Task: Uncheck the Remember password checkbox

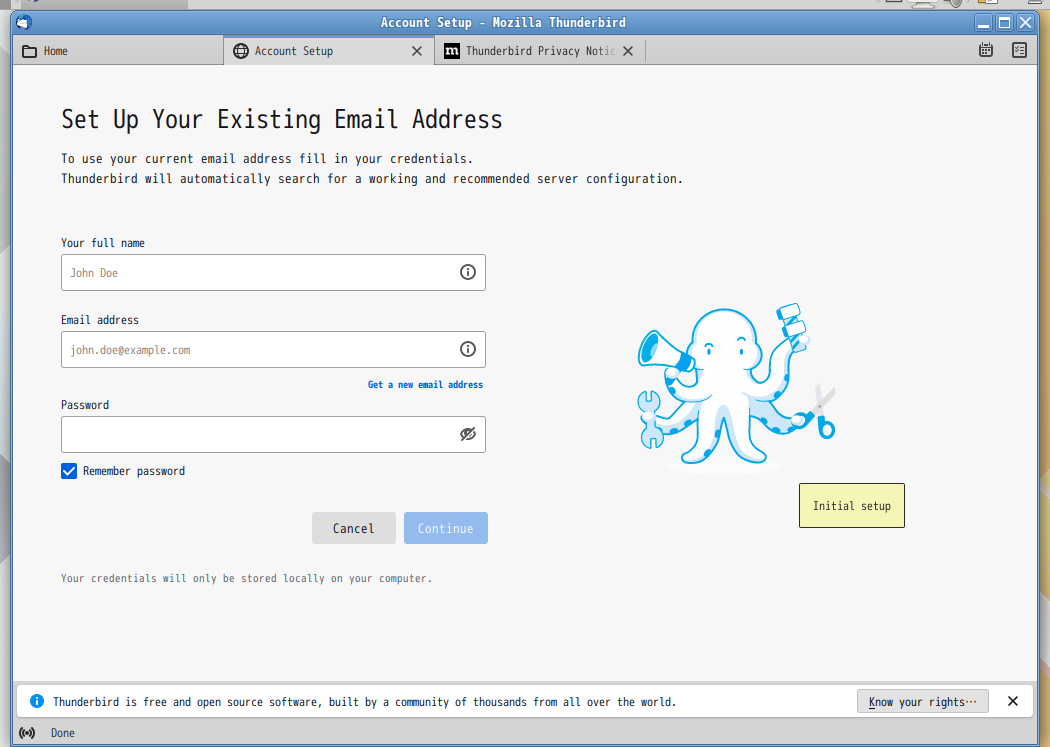Action: pyautogui.click(x=69, y=471)
